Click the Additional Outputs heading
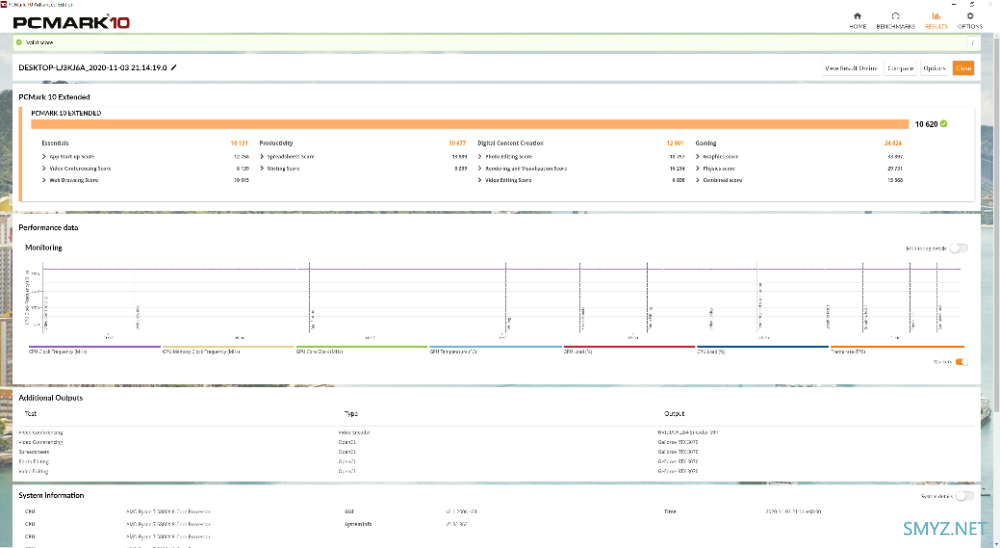The height and width of the screenshot is (548, 1000). point(50,398)
